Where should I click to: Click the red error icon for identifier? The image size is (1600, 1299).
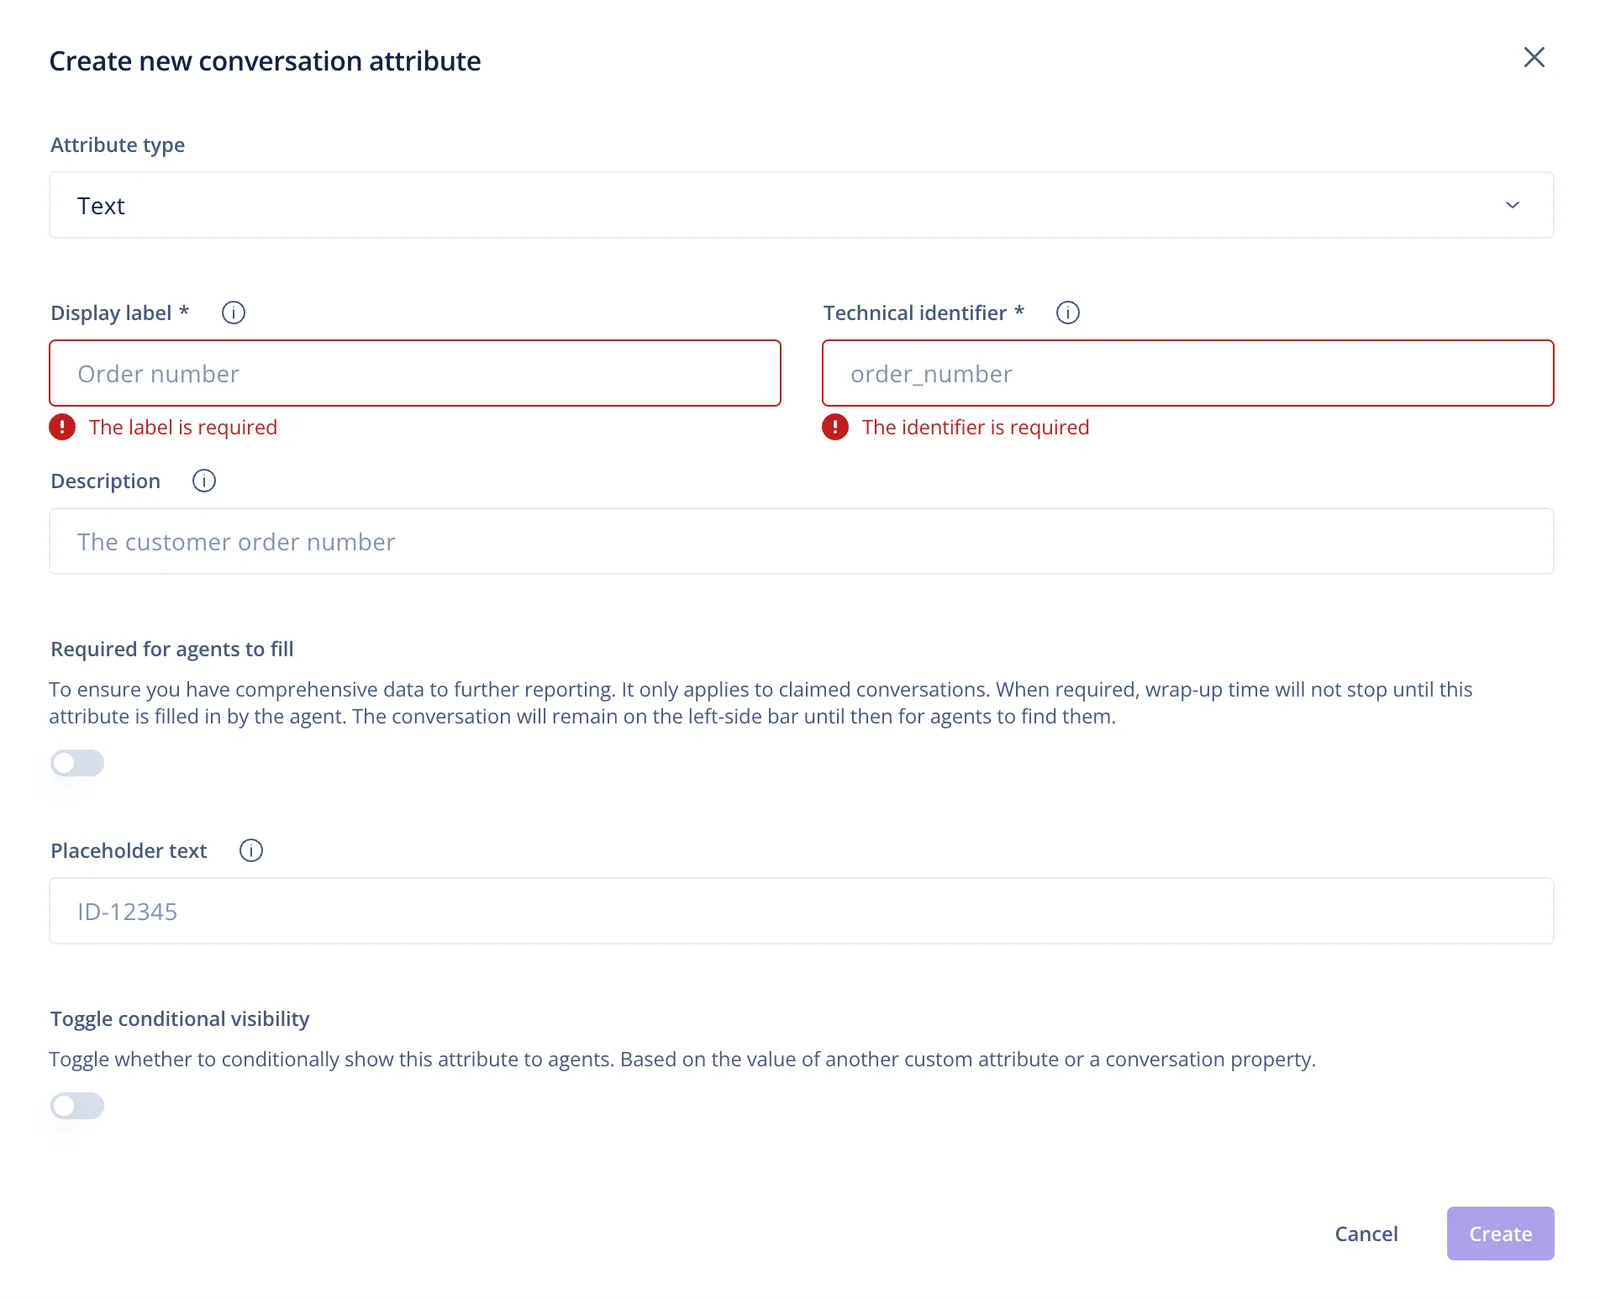pyautogui.click(x=835, y=427)
